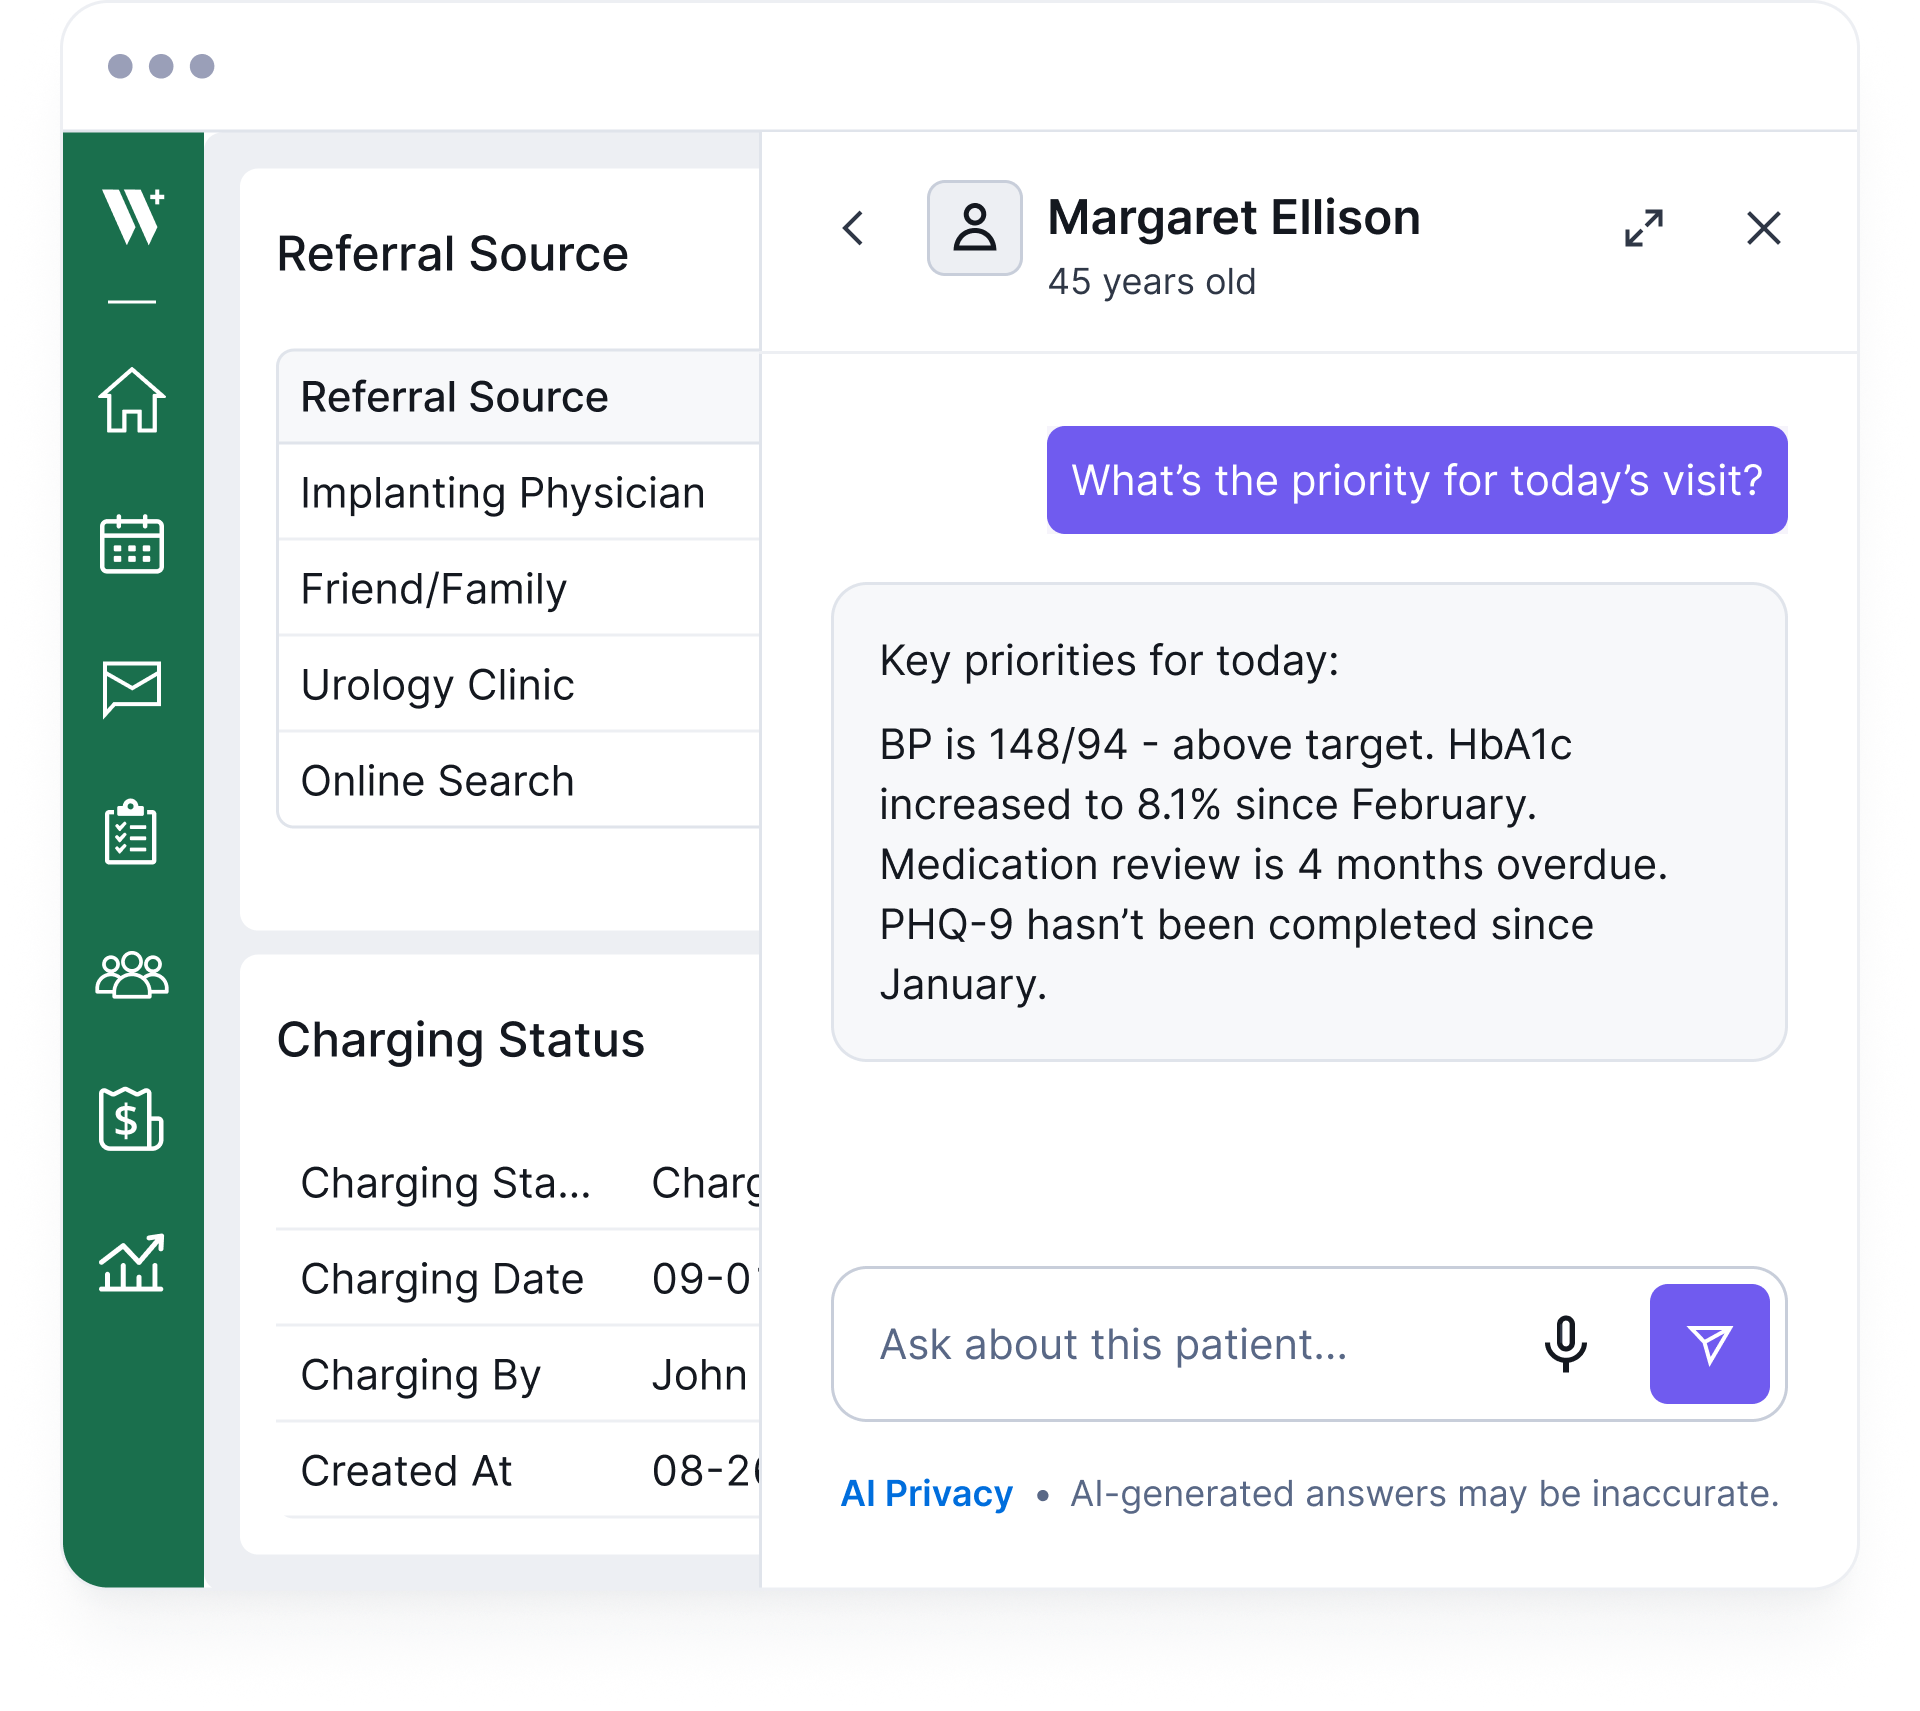
Task: Click the Margaret Ellison name heading
Action: (x=1234, y=217)
